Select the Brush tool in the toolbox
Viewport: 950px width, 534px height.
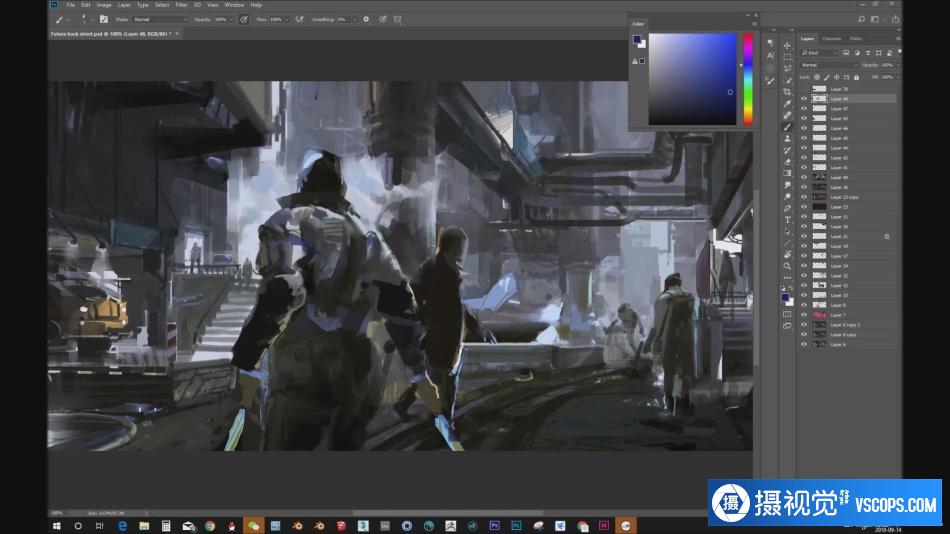click(787, 127)
